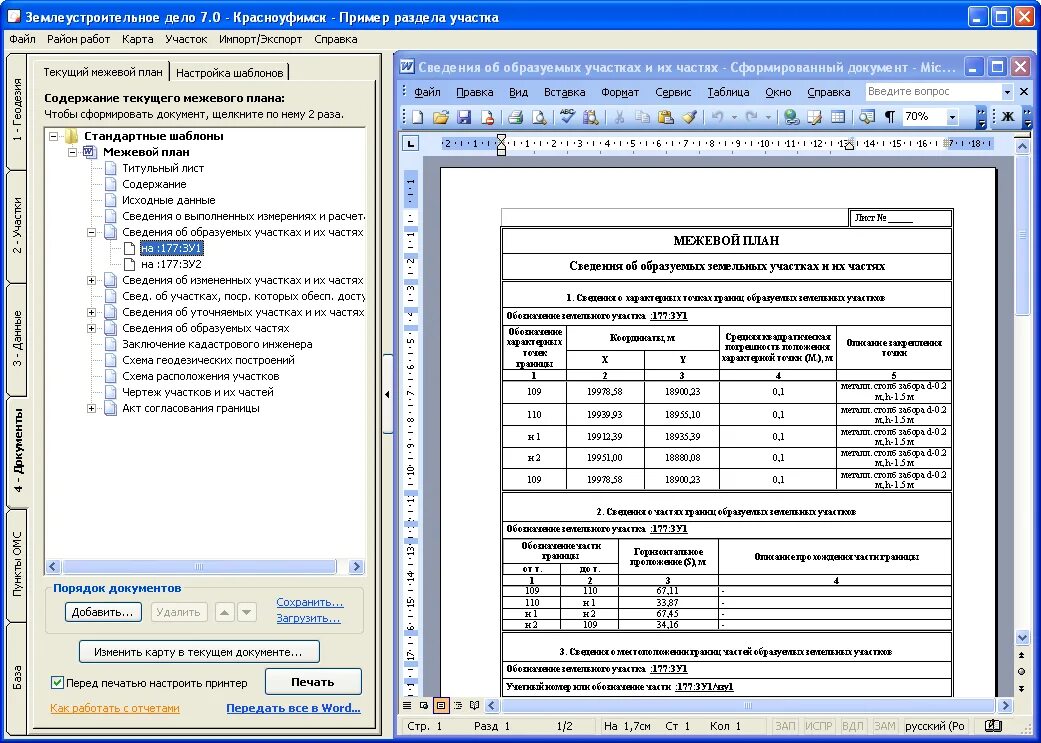Expand Сведения об уточняемых участках node

click(x=92, y=312)
